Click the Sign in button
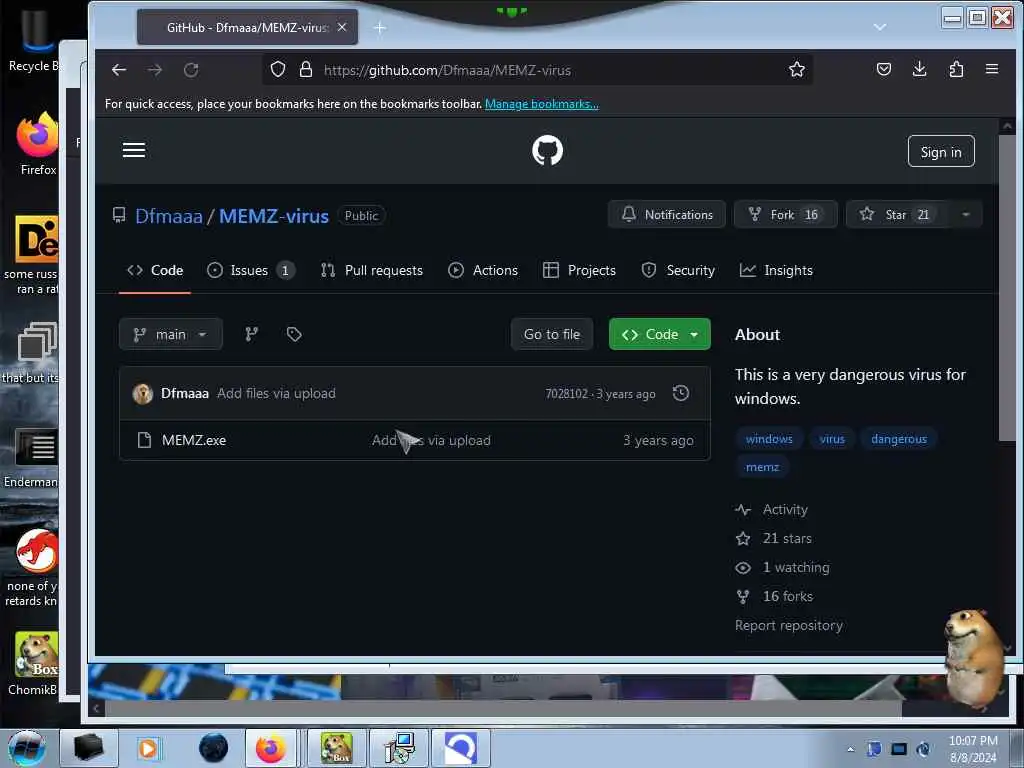 940,152
